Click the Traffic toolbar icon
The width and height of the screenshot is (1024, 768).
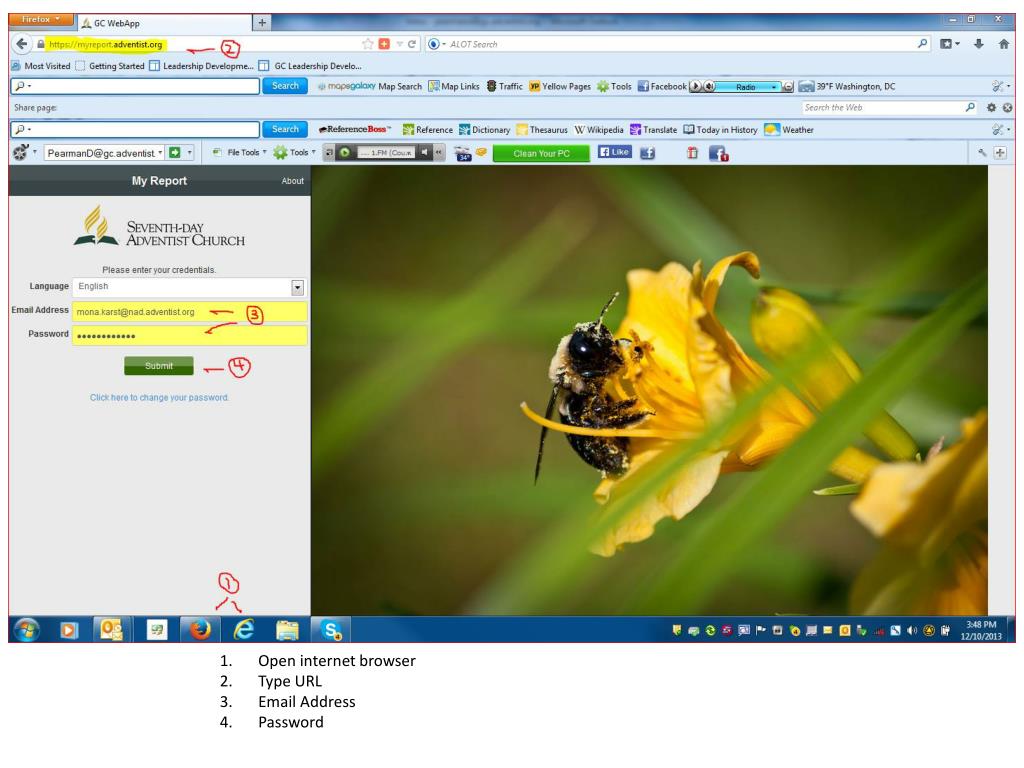click(504, 86)
